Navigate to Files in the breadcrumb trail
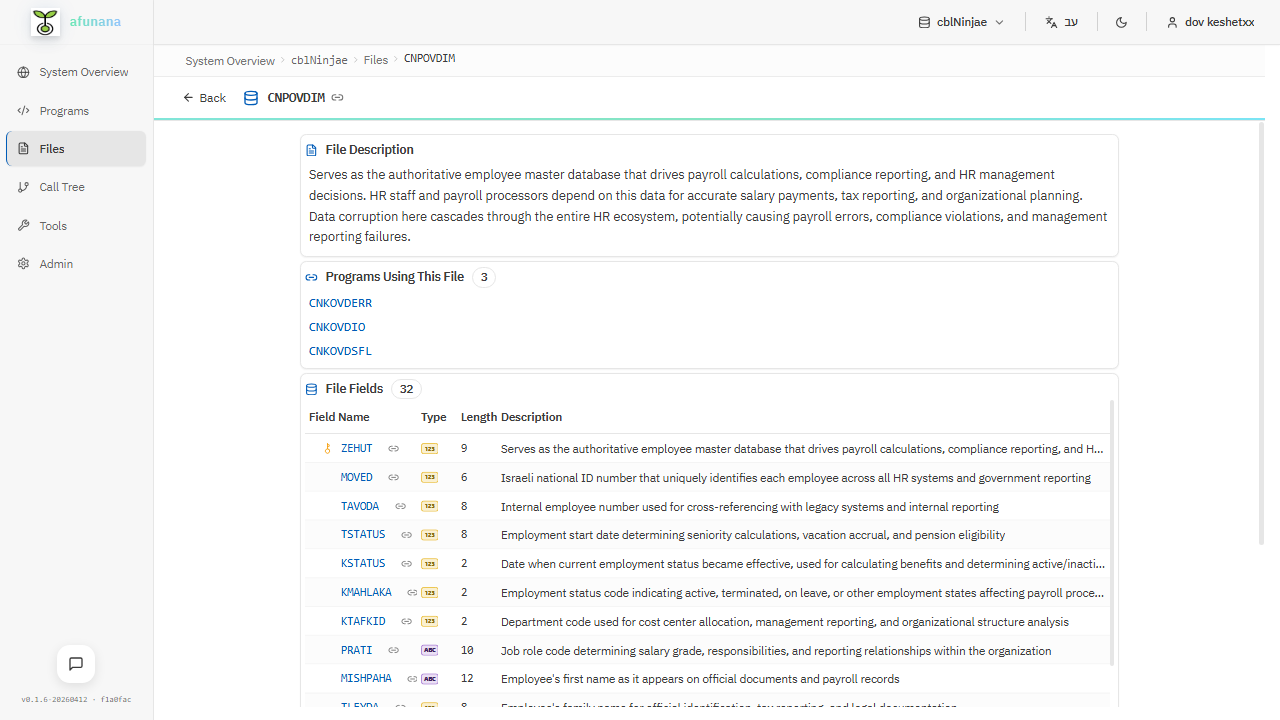Viewport: 1280px width, 720px height. (x=375, y=60)
